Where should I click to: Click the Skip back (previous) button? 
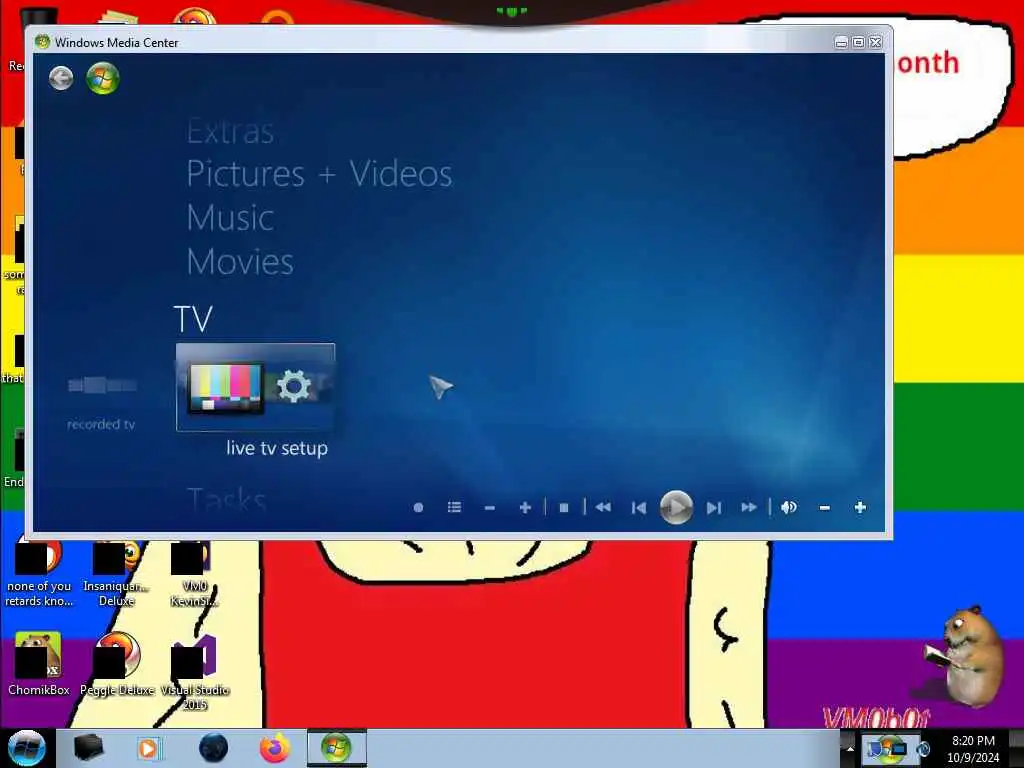pos(639,507)
